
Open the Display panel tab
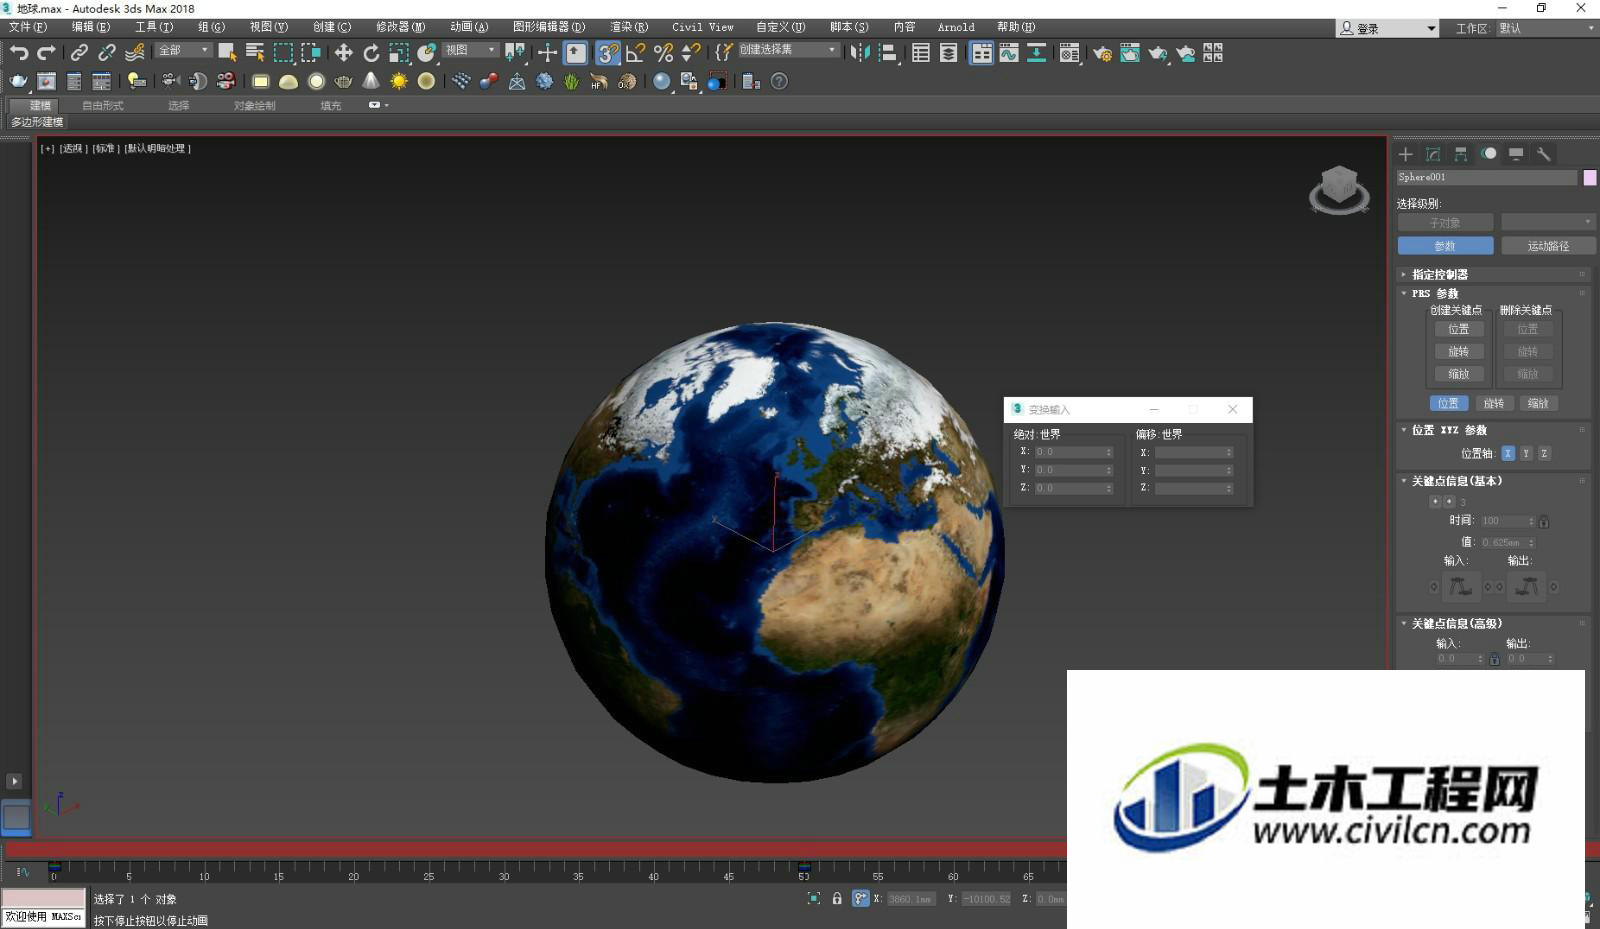coord(1516,154)
